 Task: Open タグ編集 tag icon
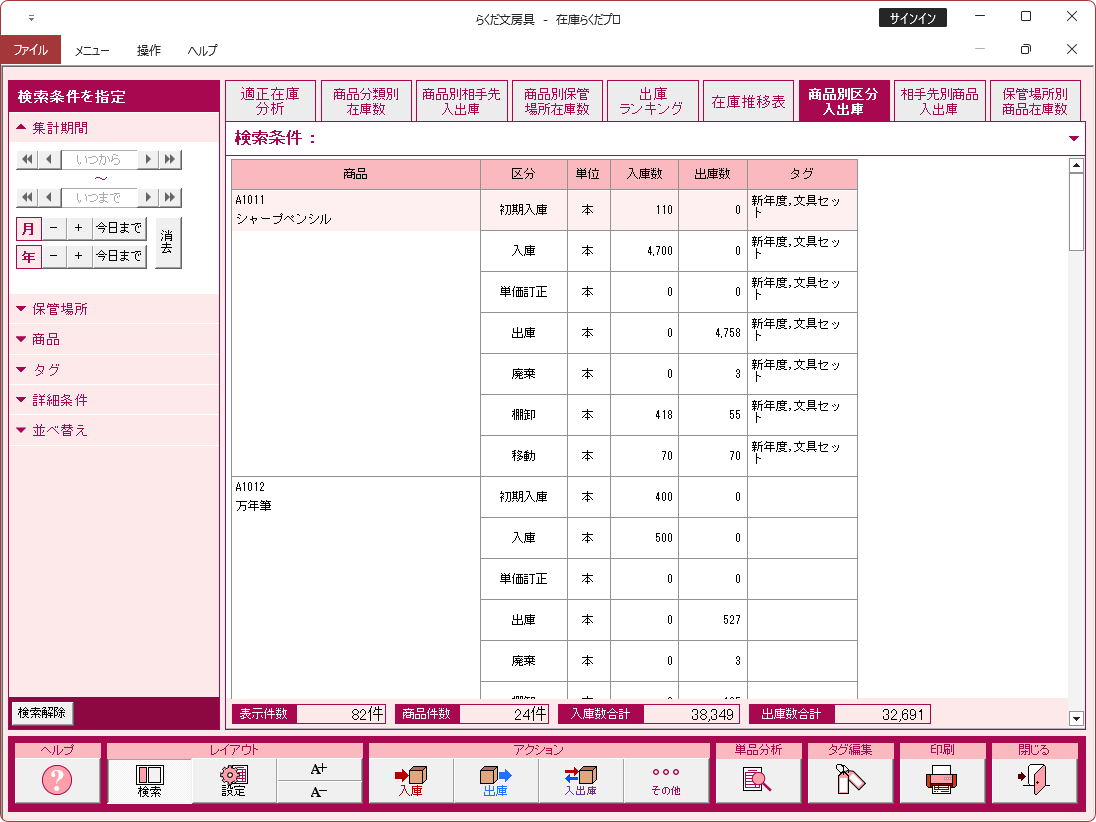coord(850,780)
